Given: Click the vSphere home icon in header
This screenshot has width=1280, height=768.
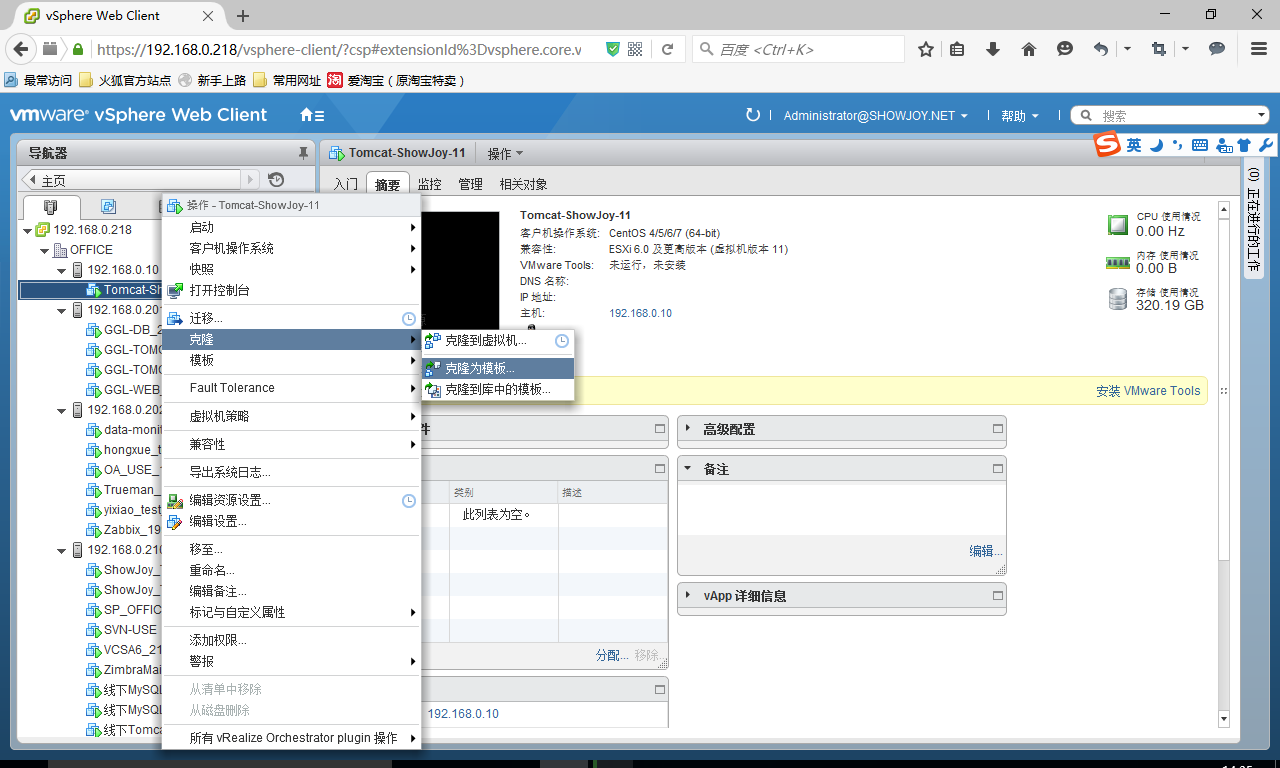Looking at the screenshot, I should click(x=312, y=115).
